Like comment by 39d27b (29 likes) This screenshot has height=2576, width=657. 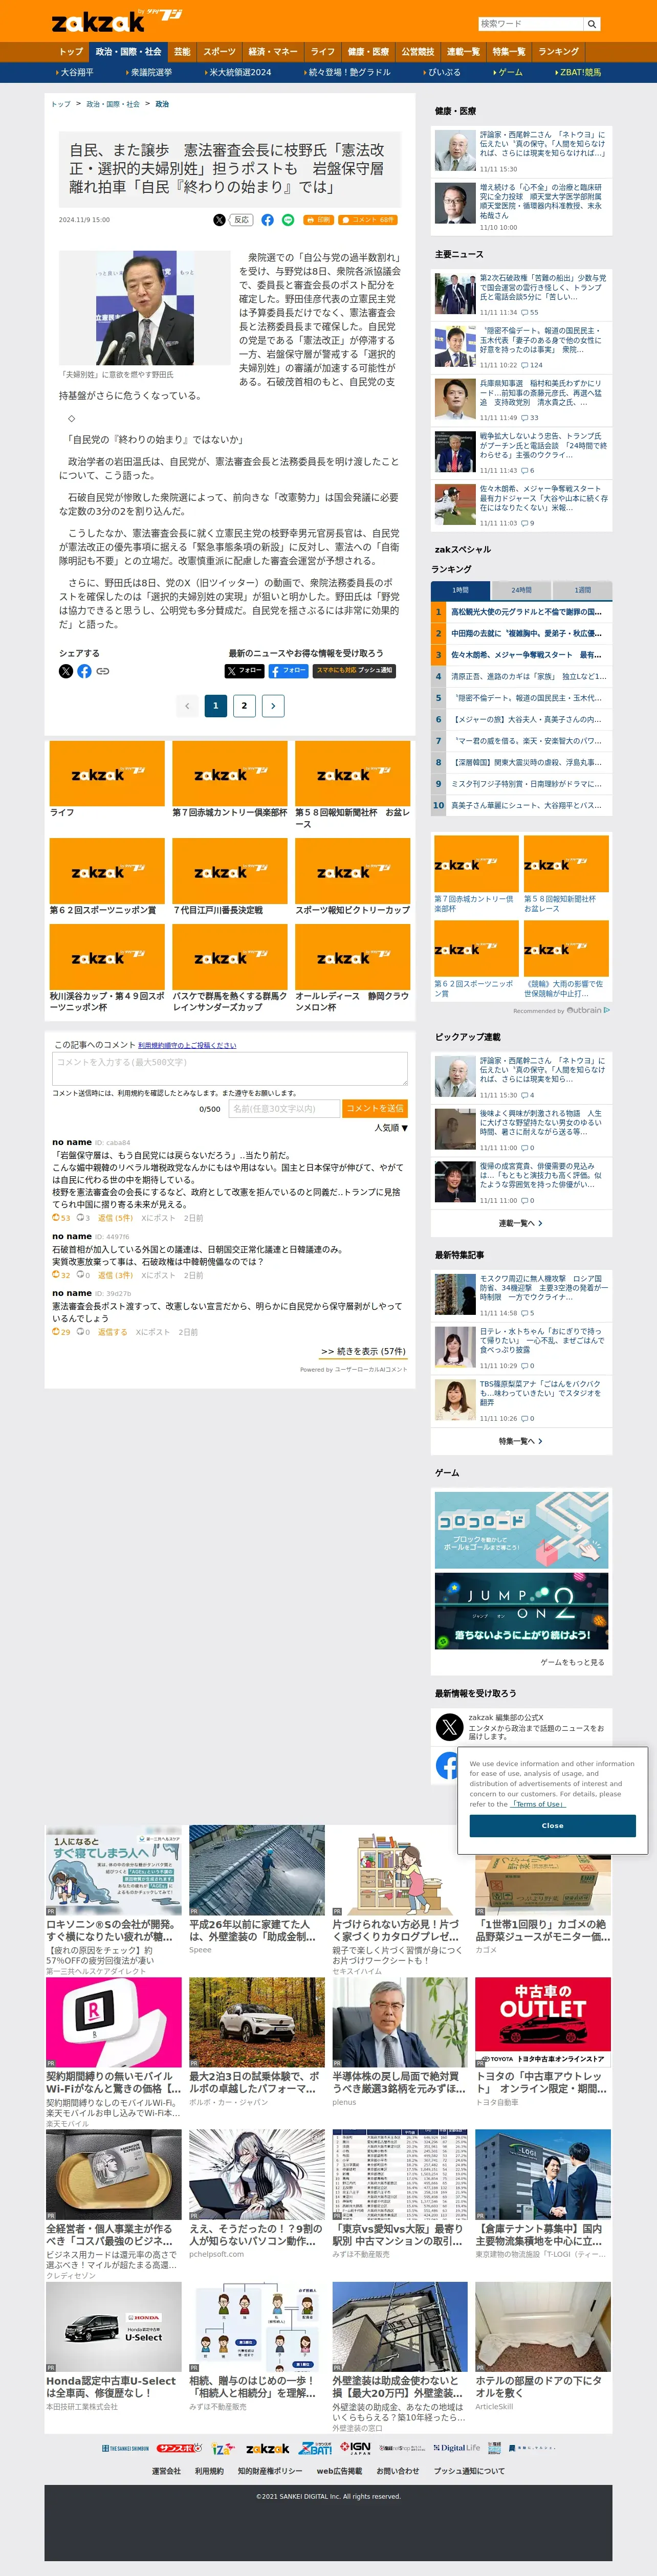tap(61, 1332)
